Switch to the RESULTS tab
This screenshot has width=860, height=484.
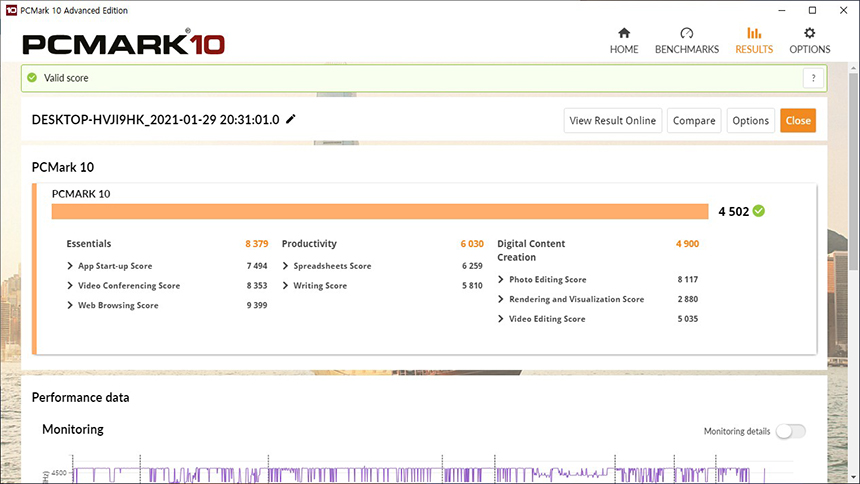(754, 41)
